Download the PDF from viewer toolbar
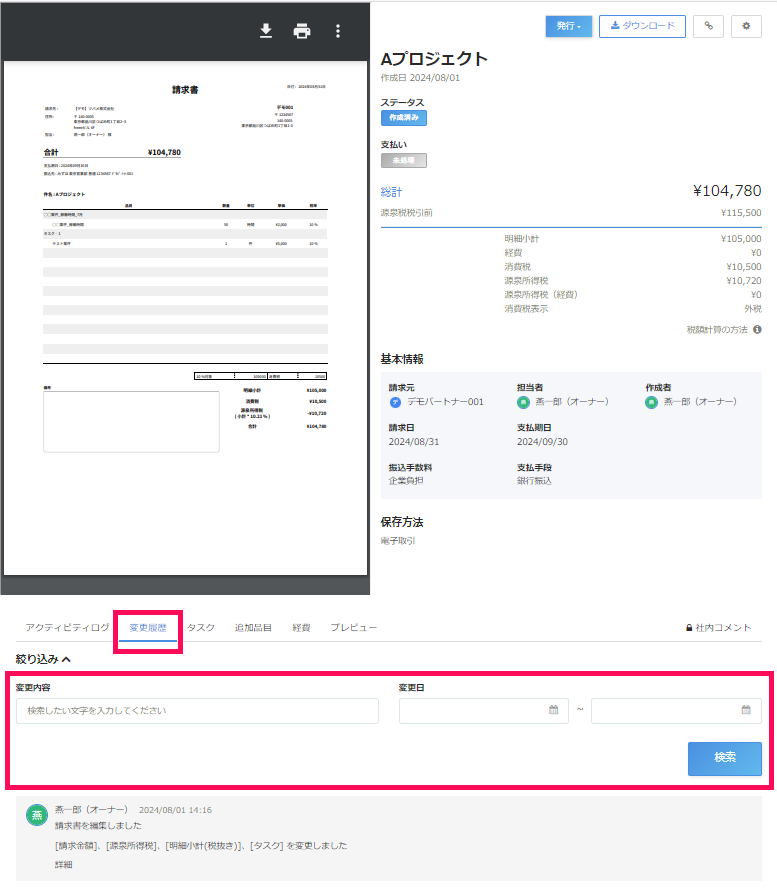Viewport: 777px width, 895px height. pyautogui.click(x=266, y=31)
